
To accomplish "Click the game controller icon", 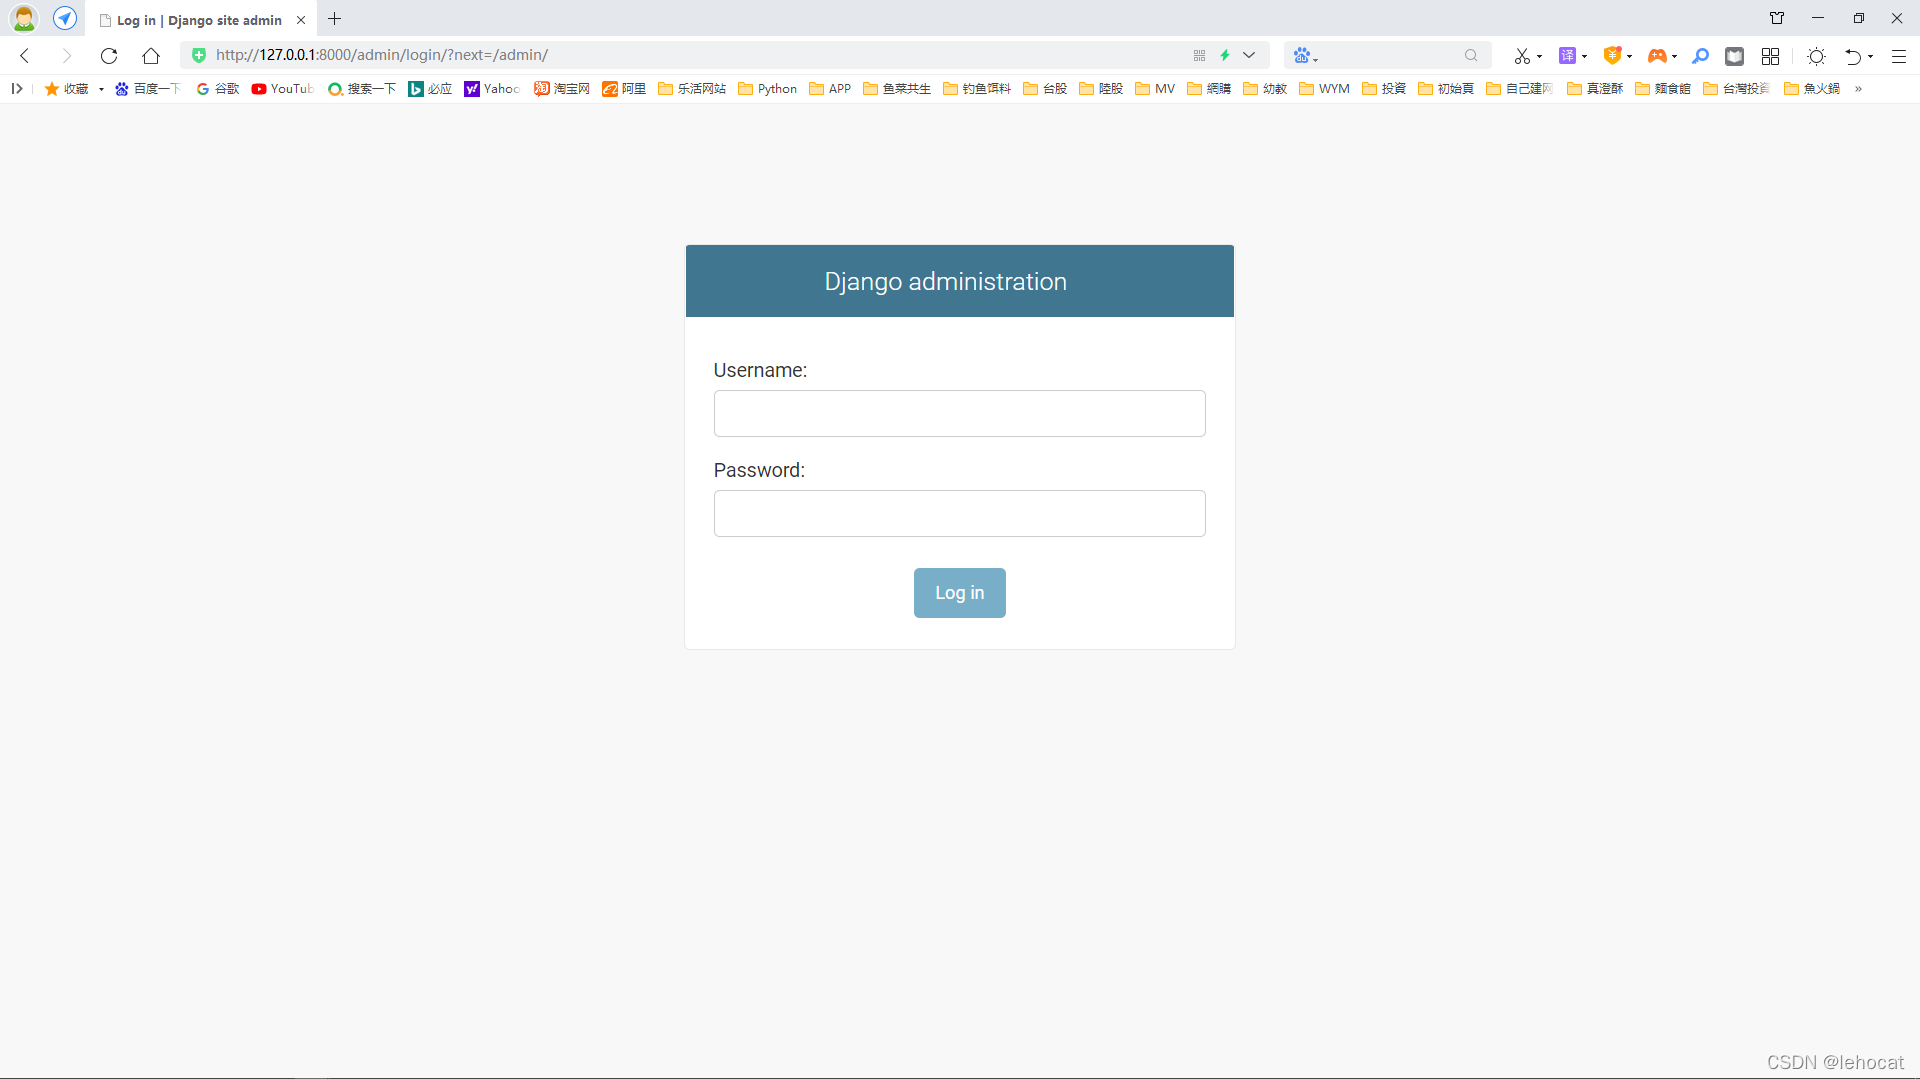I will click(1657, 56).
